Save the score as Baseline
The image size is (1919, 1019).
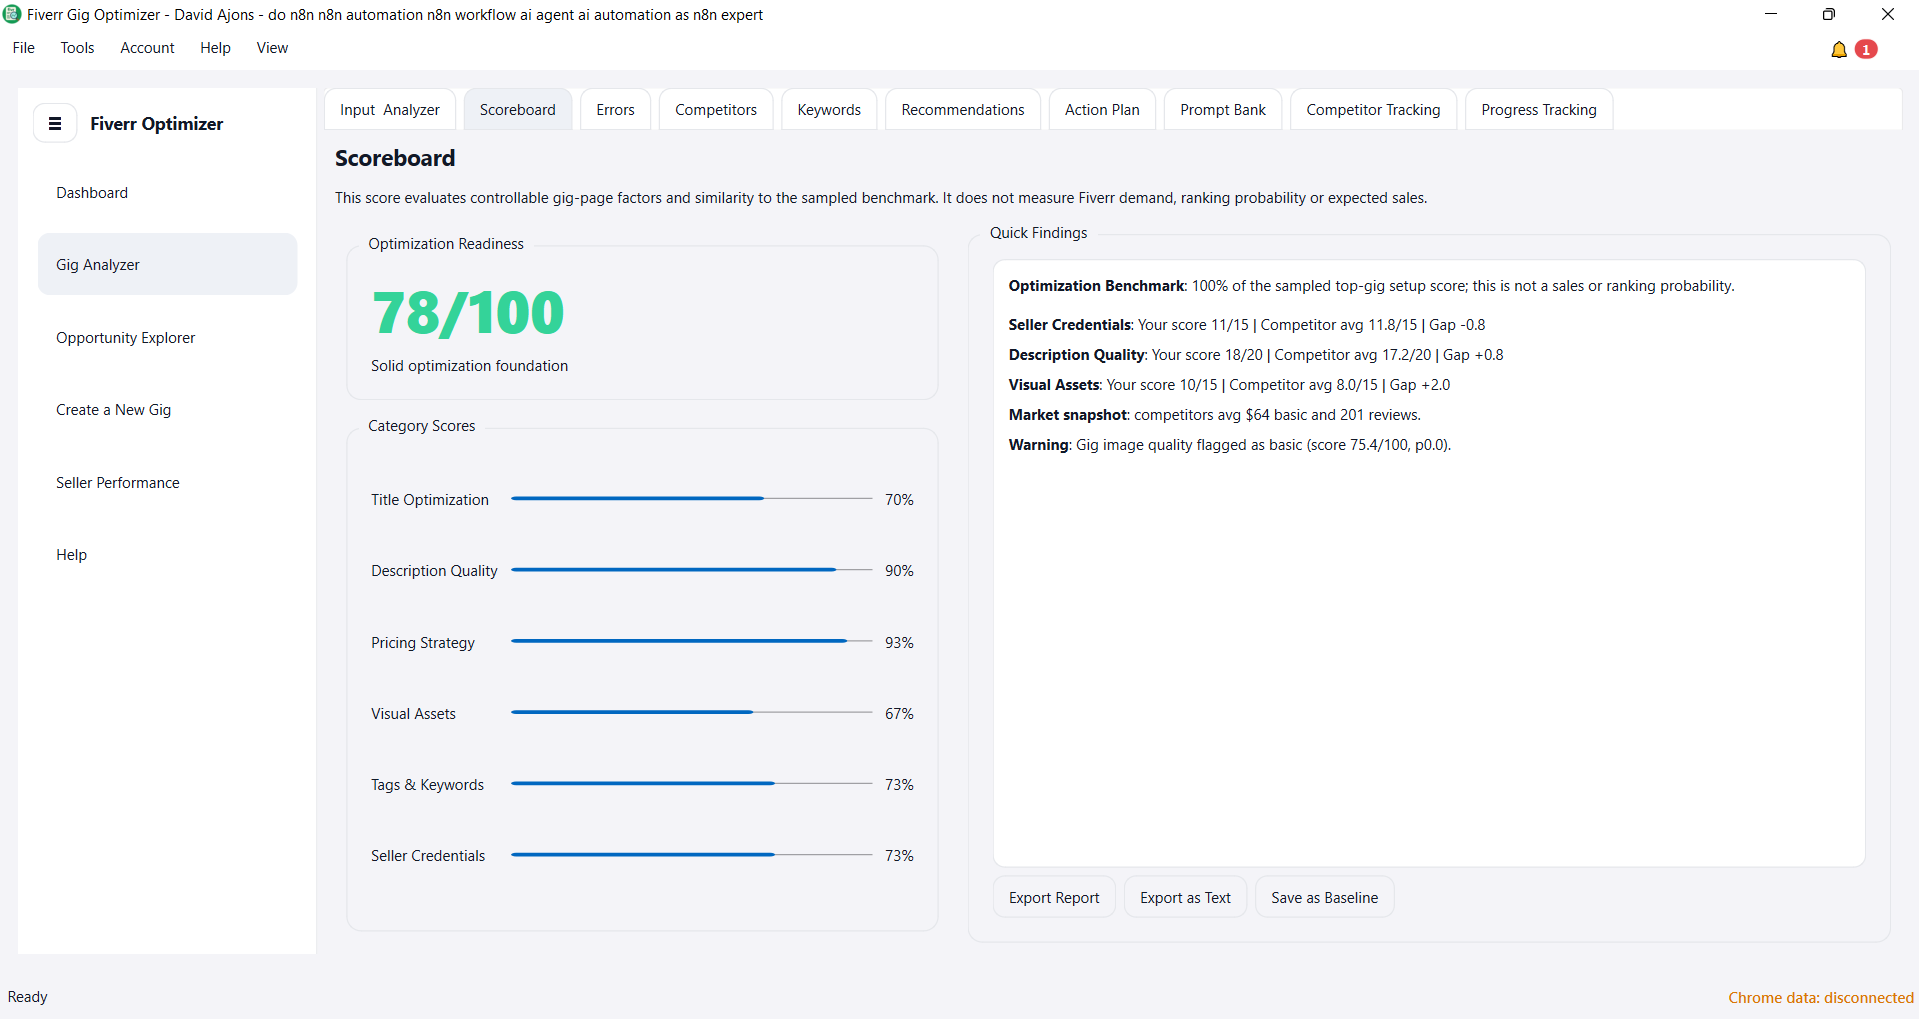(x=1324, y=898)
